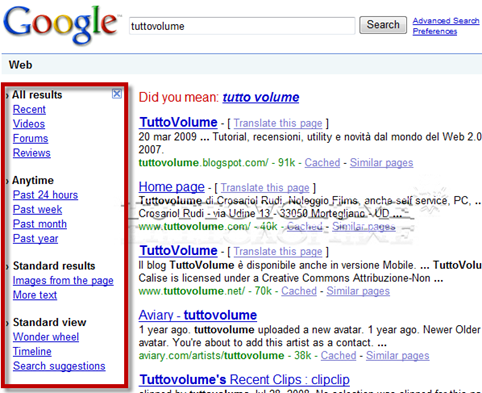Filter results by Reviews
Image resolution: width=482 pixels, height=393 pixels.
pyautogui.click(x=32, y=153)
